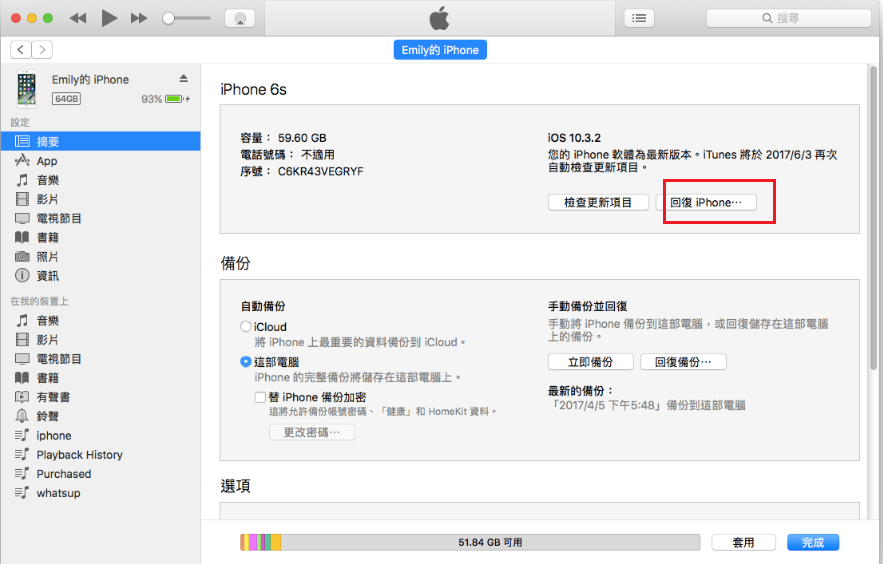
Task: Click 回復 iPhone… button
Action: coord(706,203)
